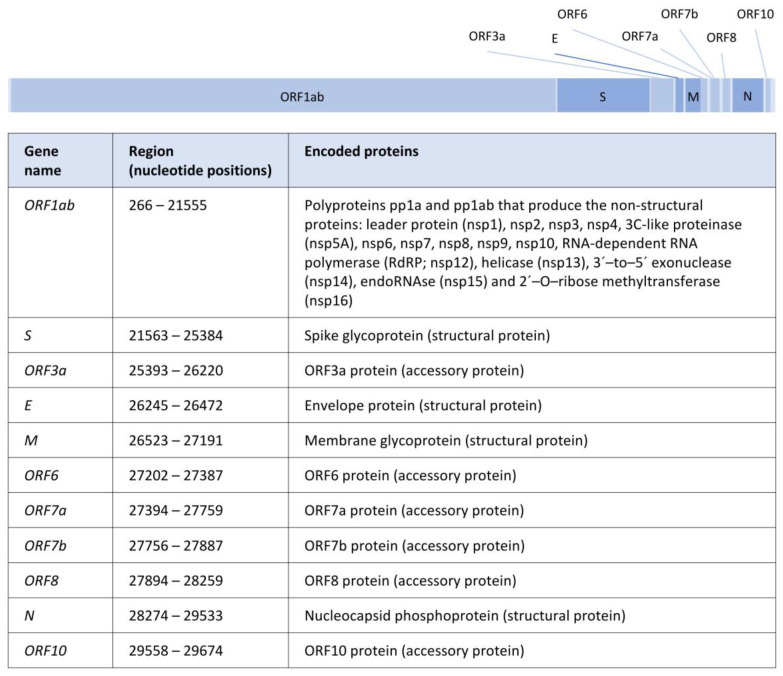Click the ORF6 label above the genome diagram
This screenshot has height=676, width=783.
click(572, 14)
